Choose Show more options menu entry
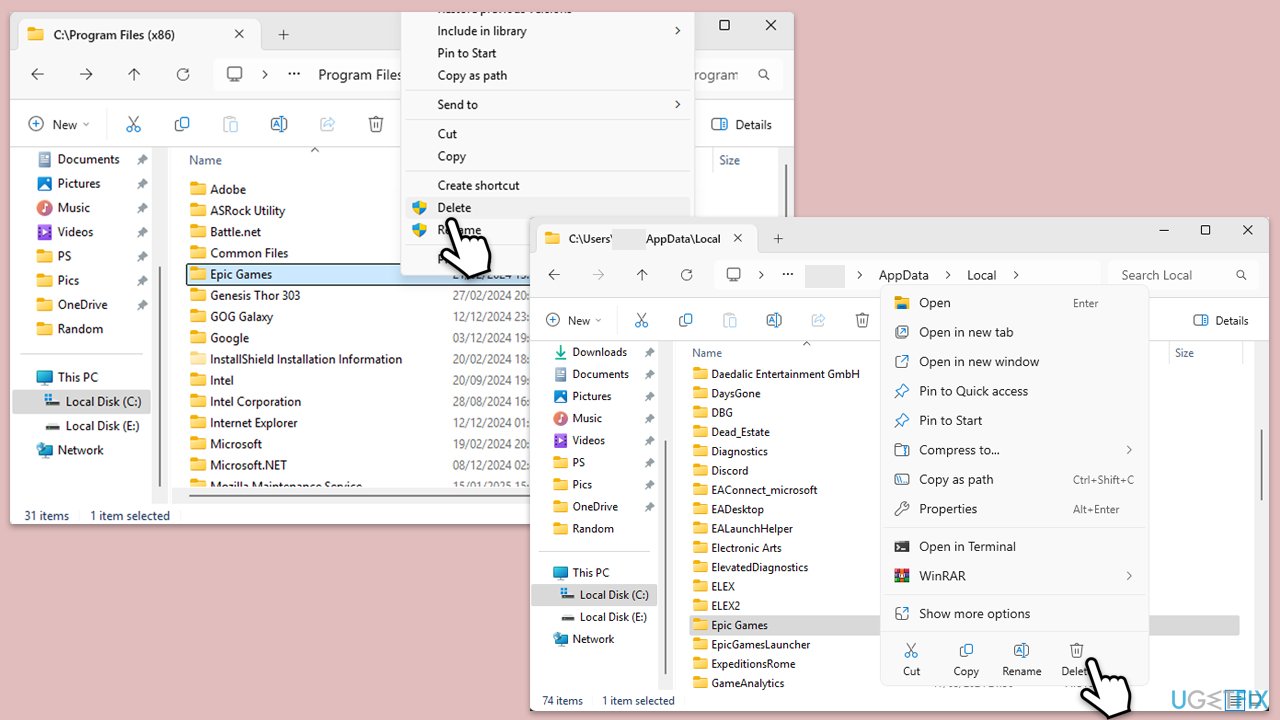This screenshot has height=720, width=1280. tap(974, 614)
